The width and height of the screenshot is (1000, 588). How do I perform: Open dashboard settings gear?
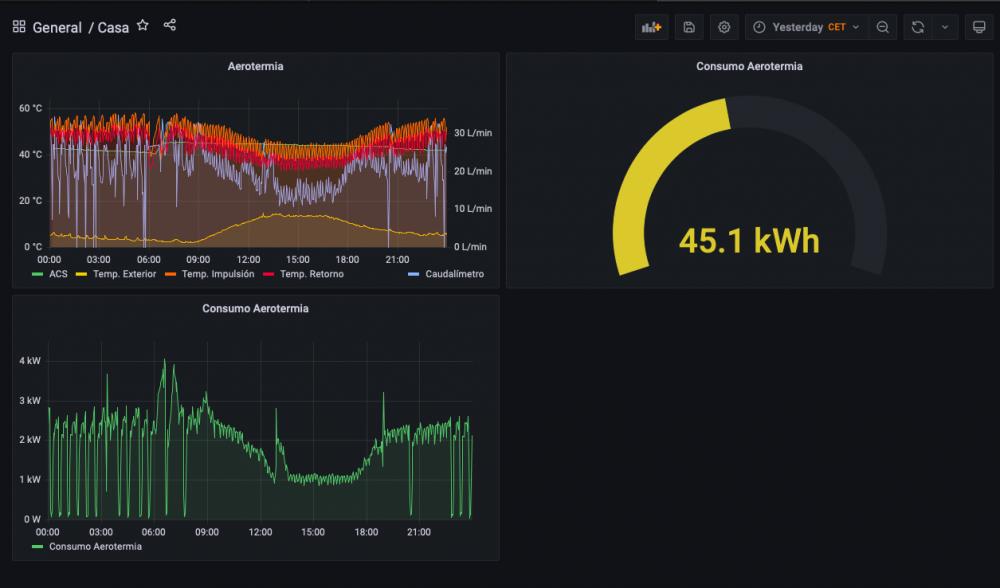point(724,27)
